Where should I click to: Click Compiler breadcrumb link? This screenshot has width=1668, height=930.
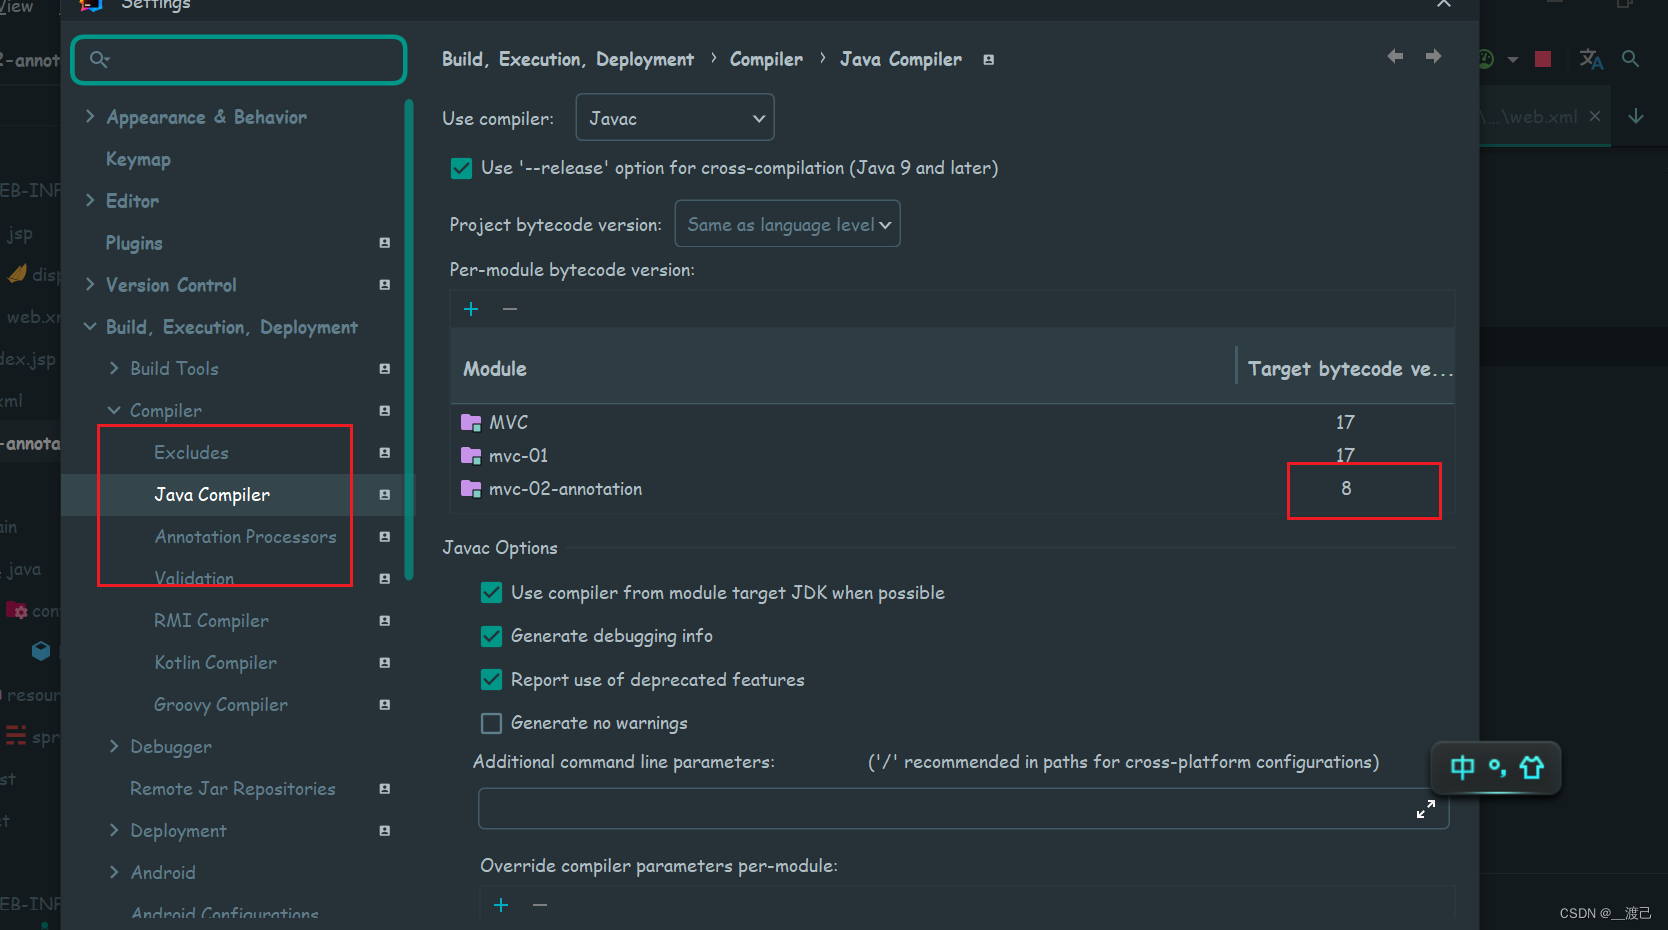[766, 60]
